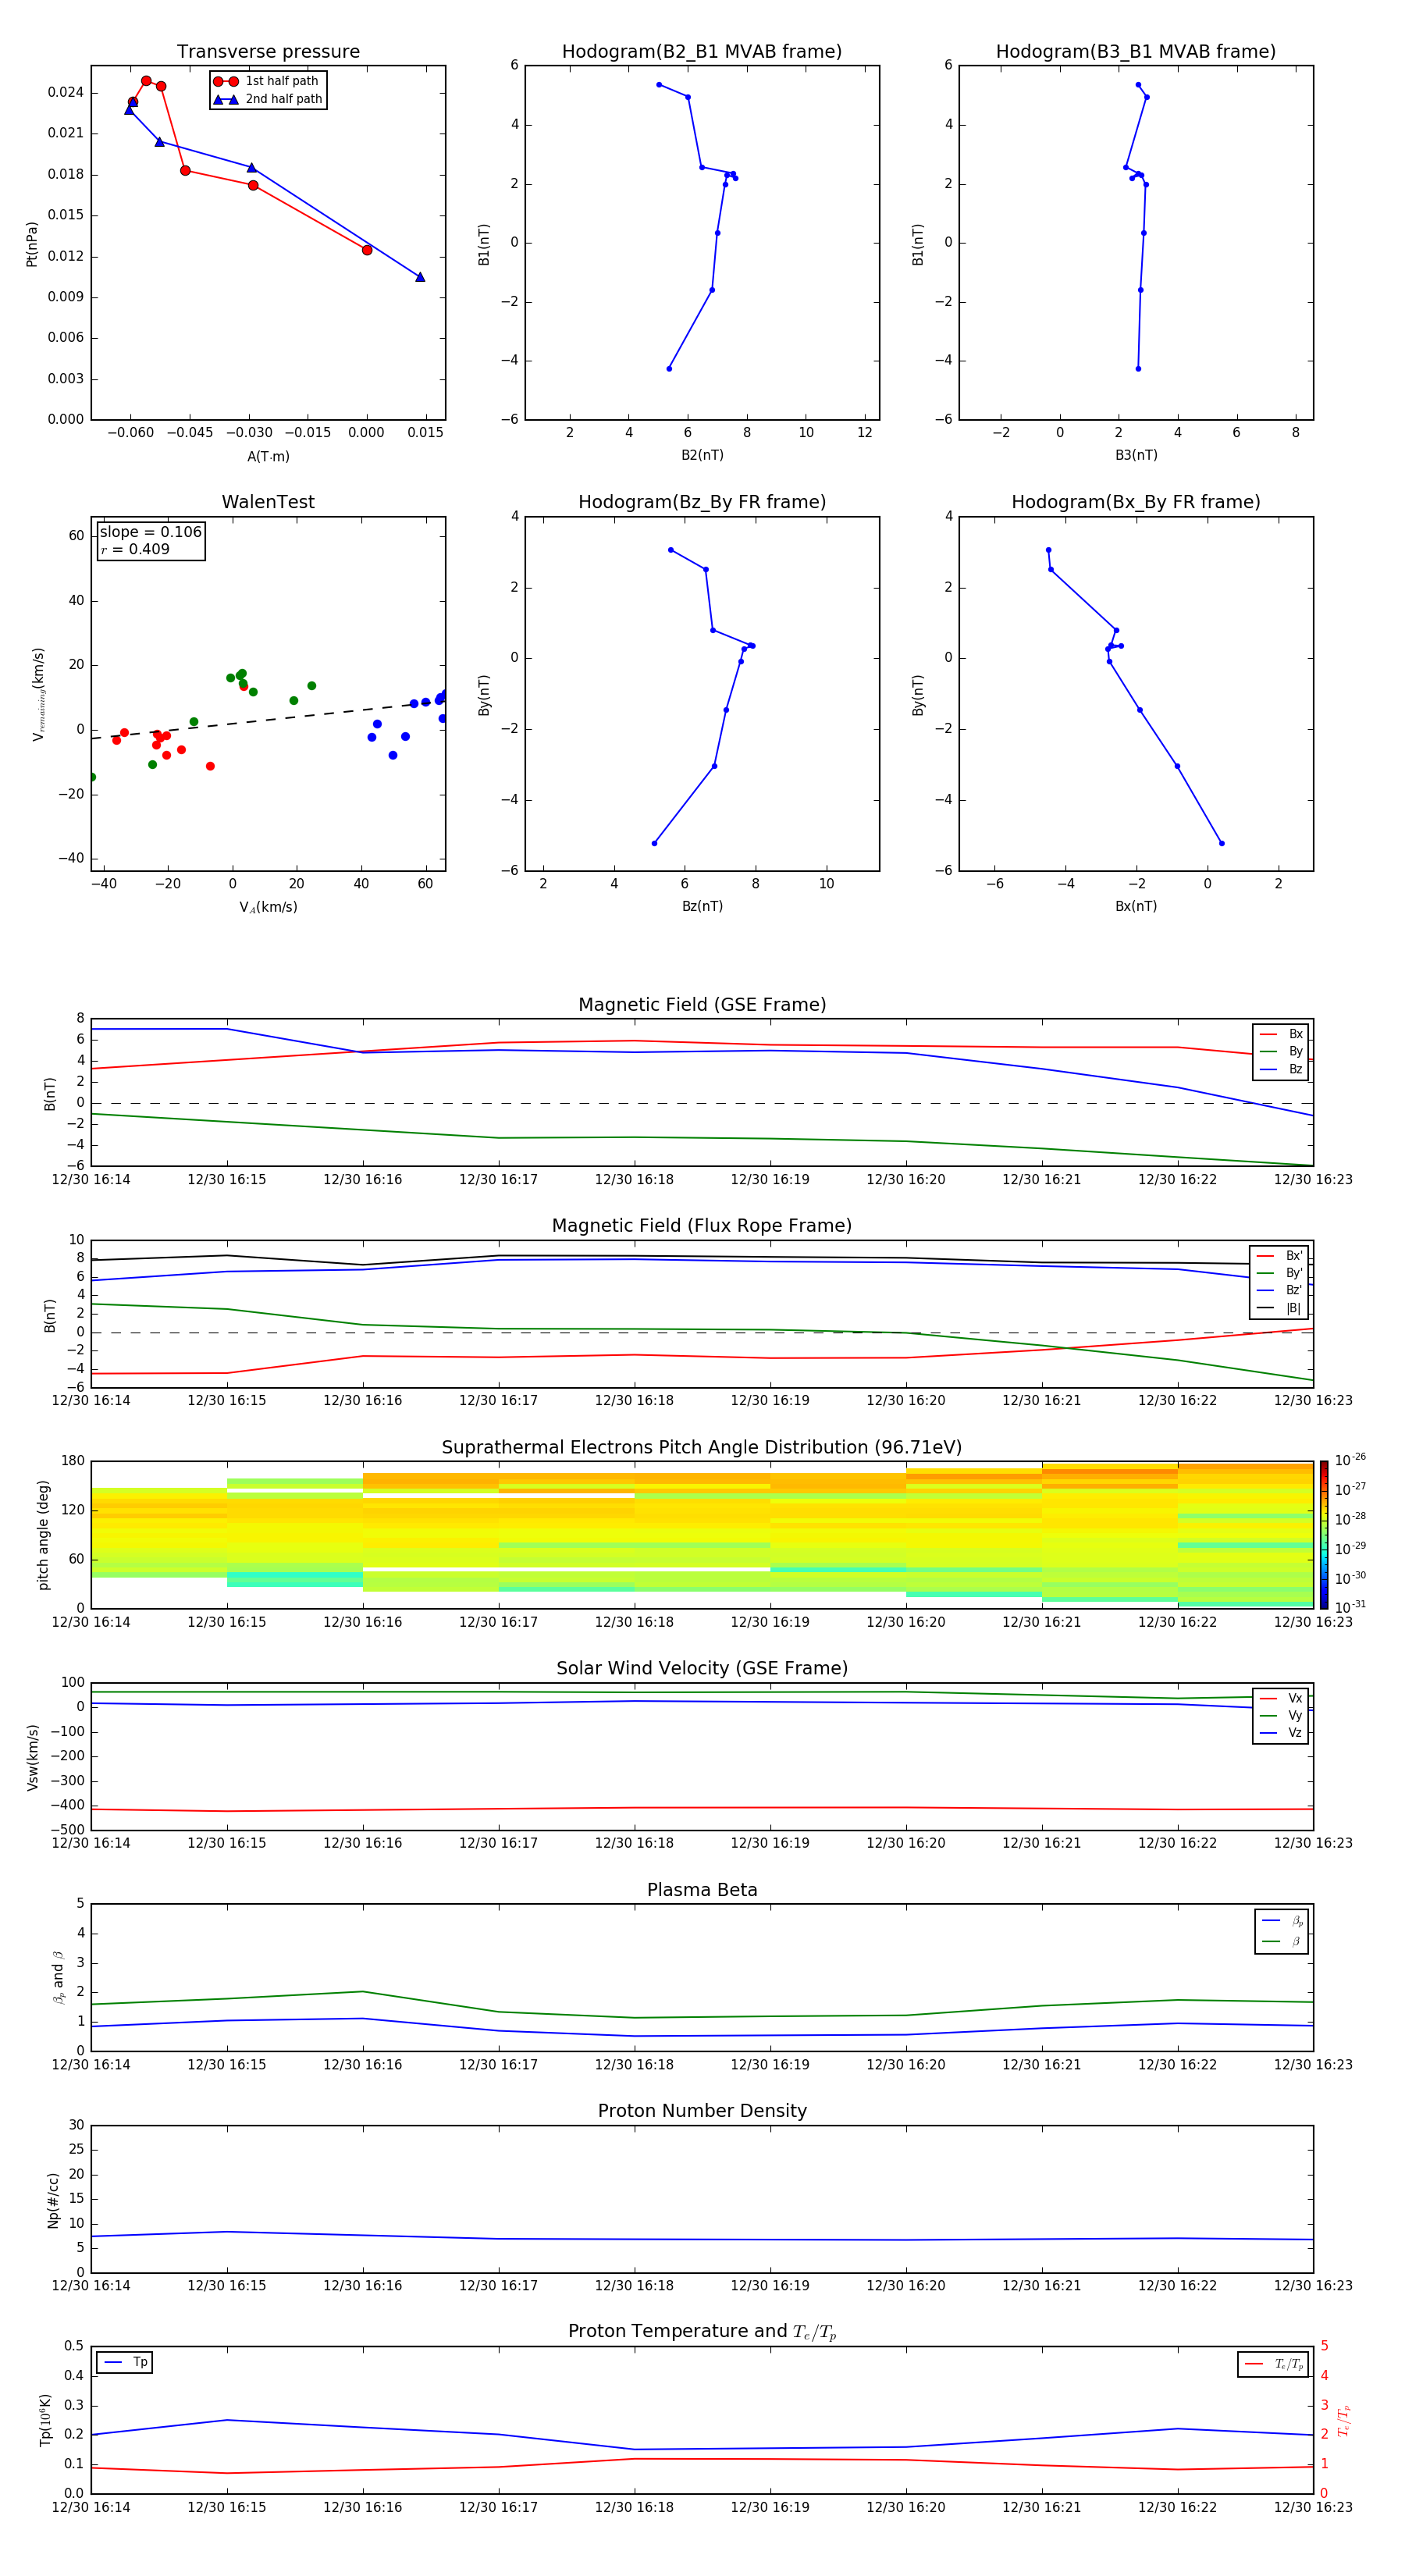
Task: Click the "βp and β" y-axis label
Action: (58, 1977)
